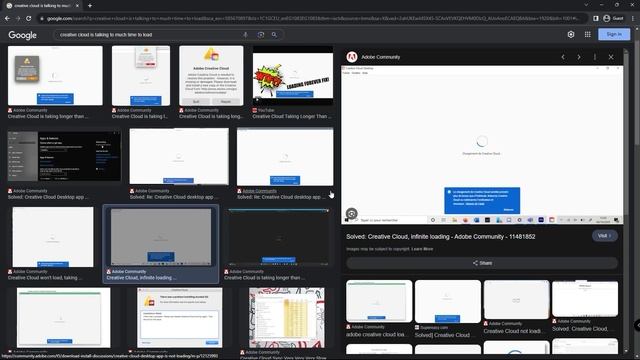Open the large preview image of Creative Cloud loading

coord(482,144)
